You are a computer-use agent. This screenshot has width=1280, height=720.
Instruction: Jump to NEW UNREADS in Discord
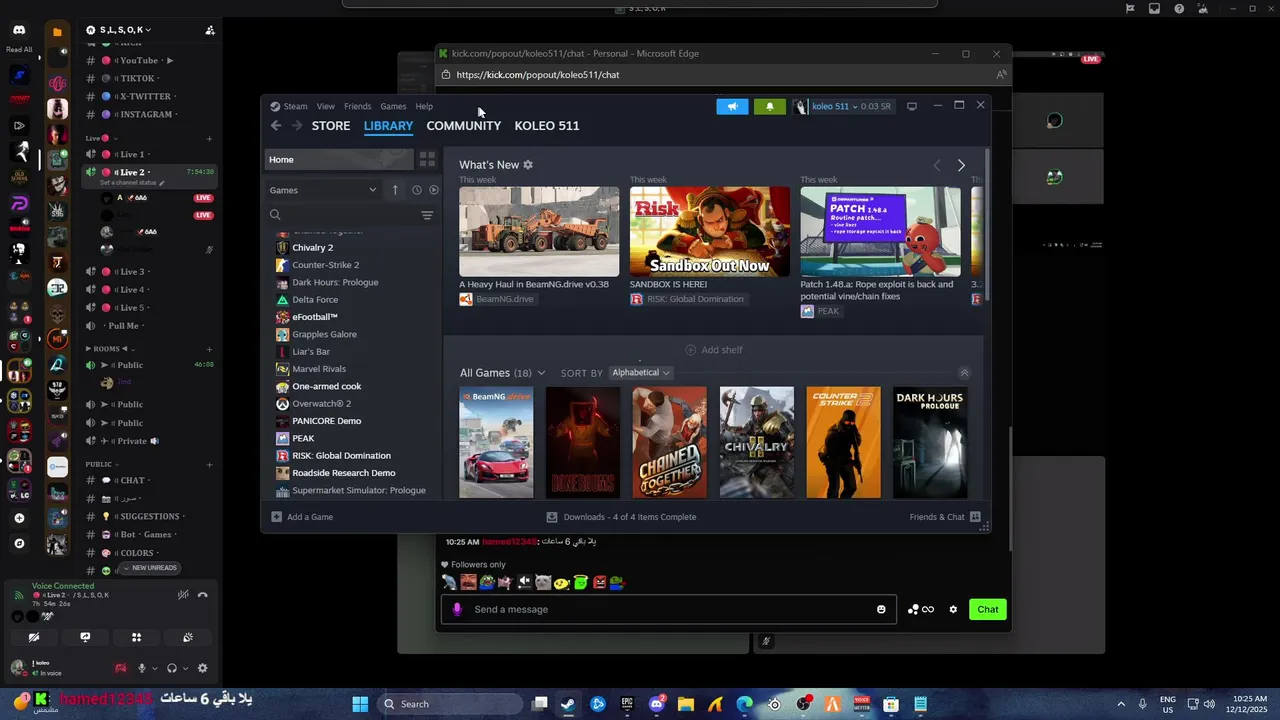coord(150,568)
